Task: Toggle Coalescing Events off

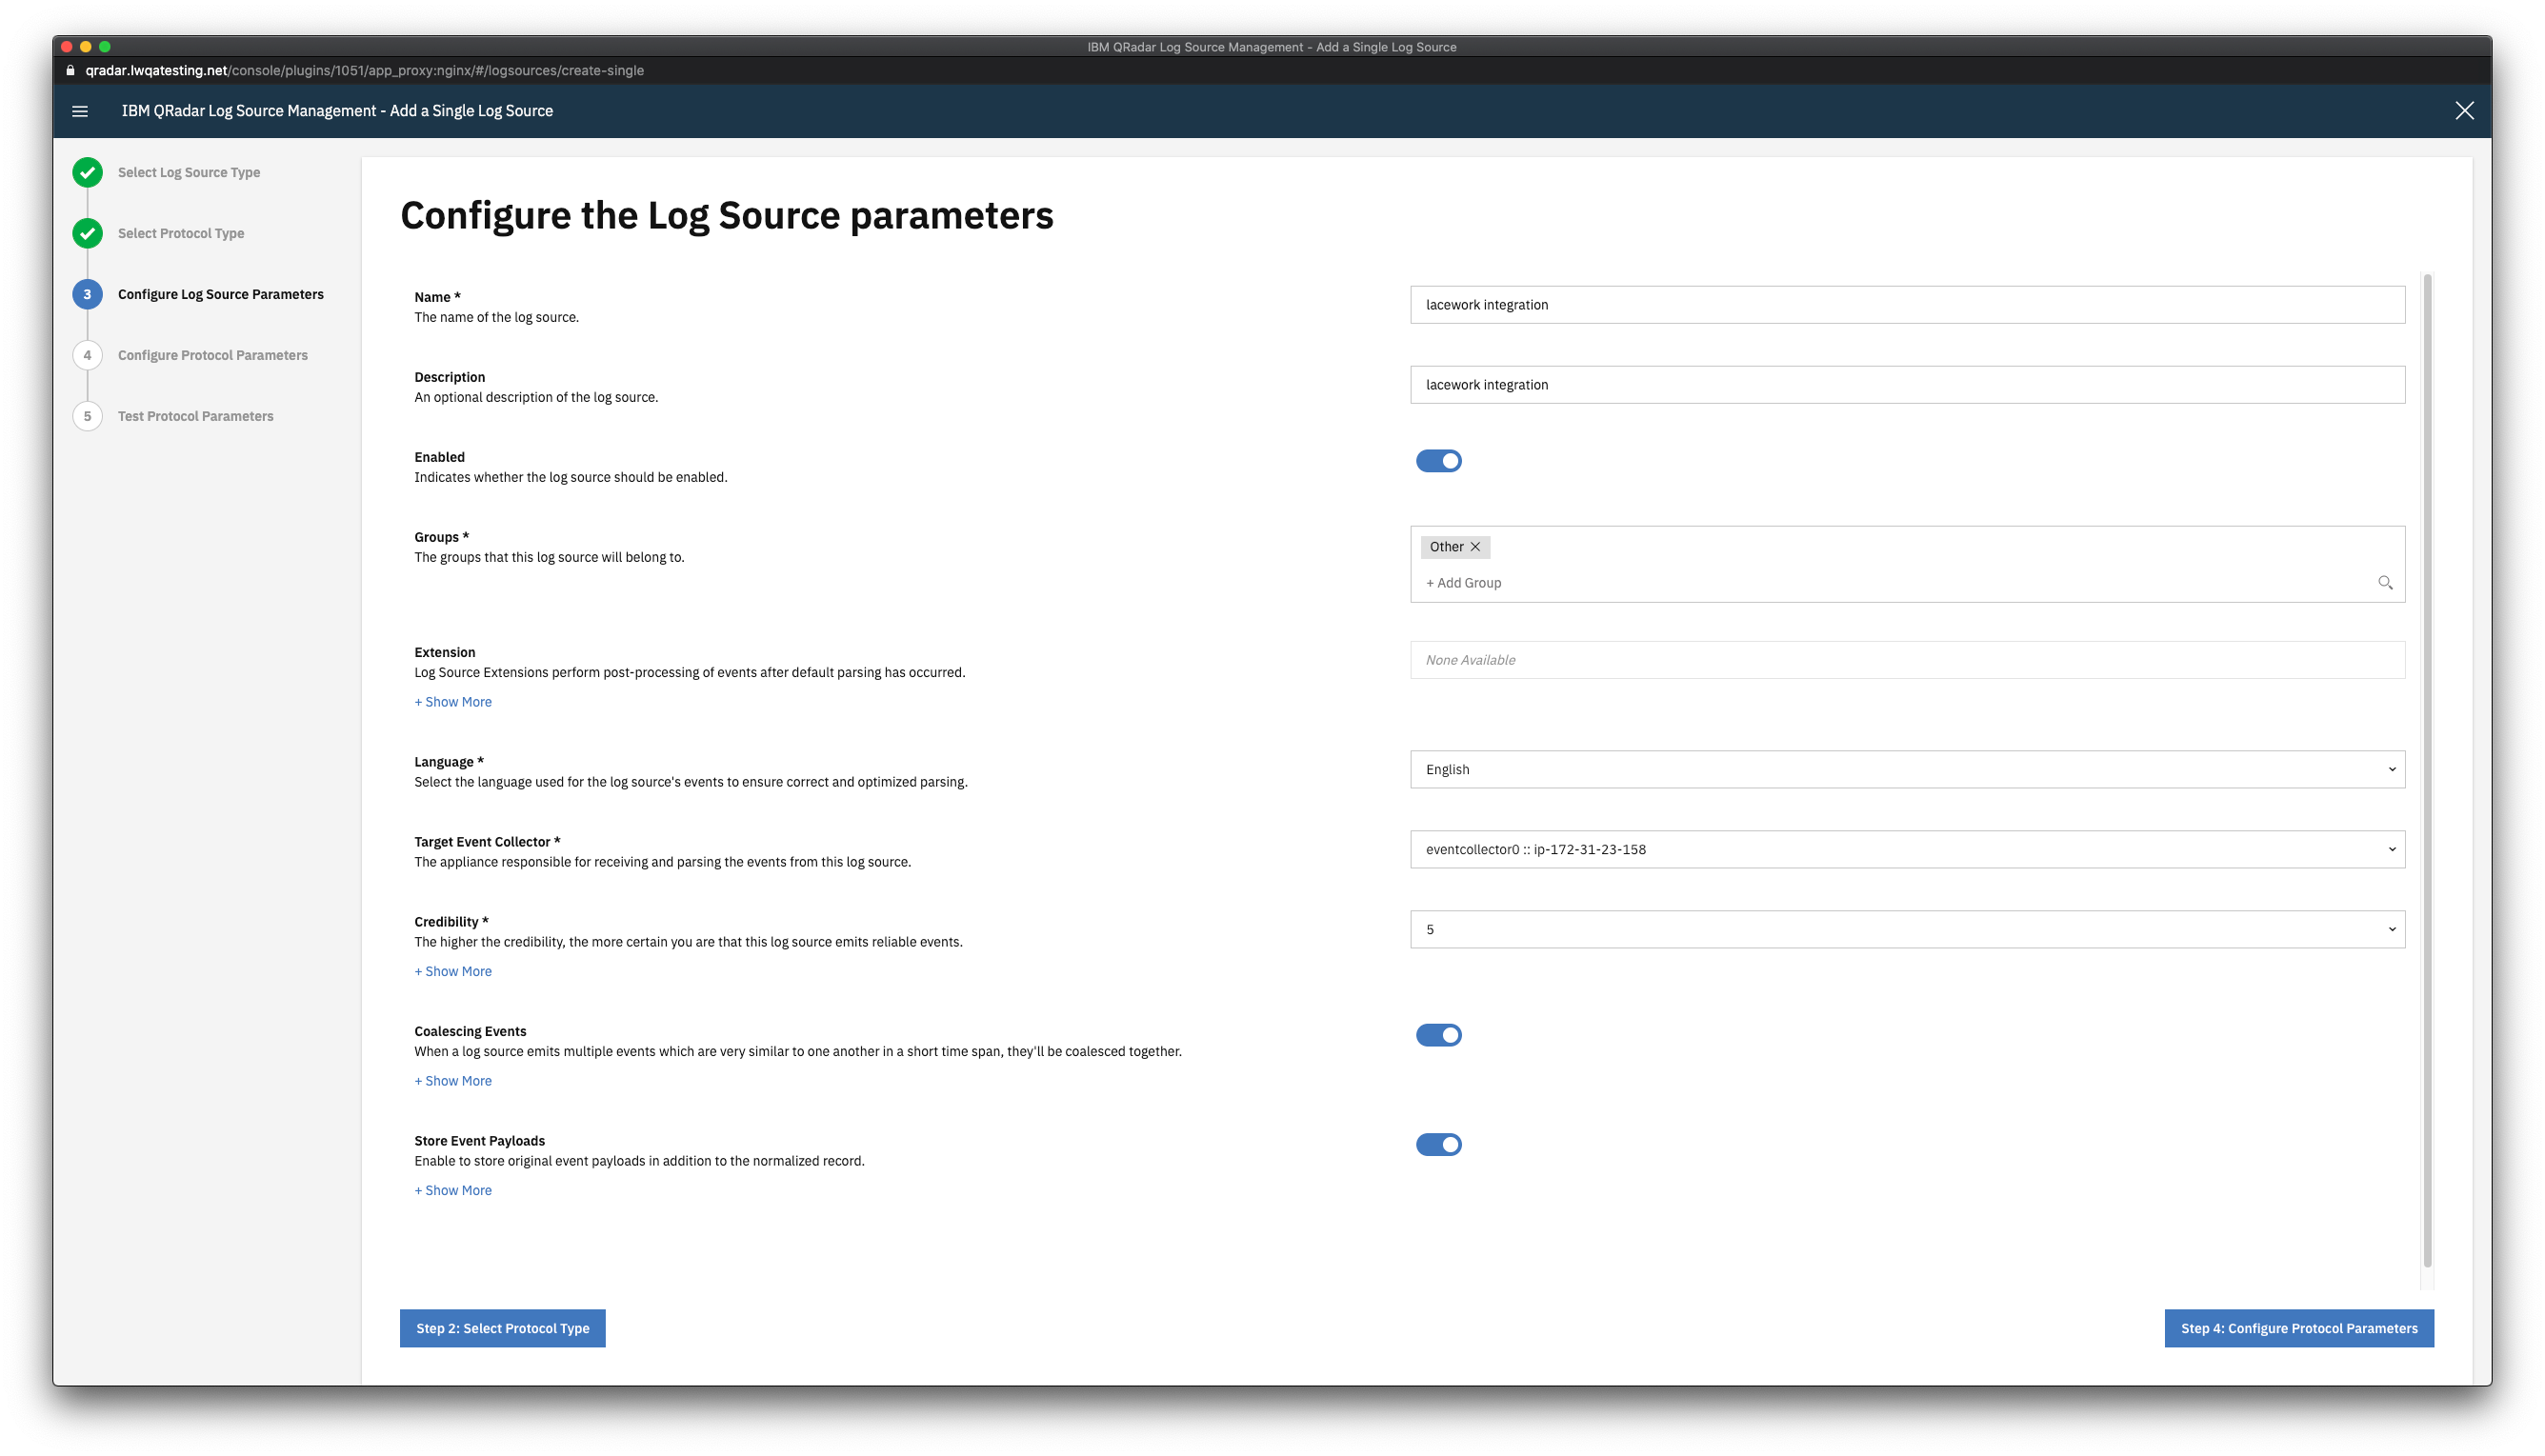Action: [x=1438, y=1035]
